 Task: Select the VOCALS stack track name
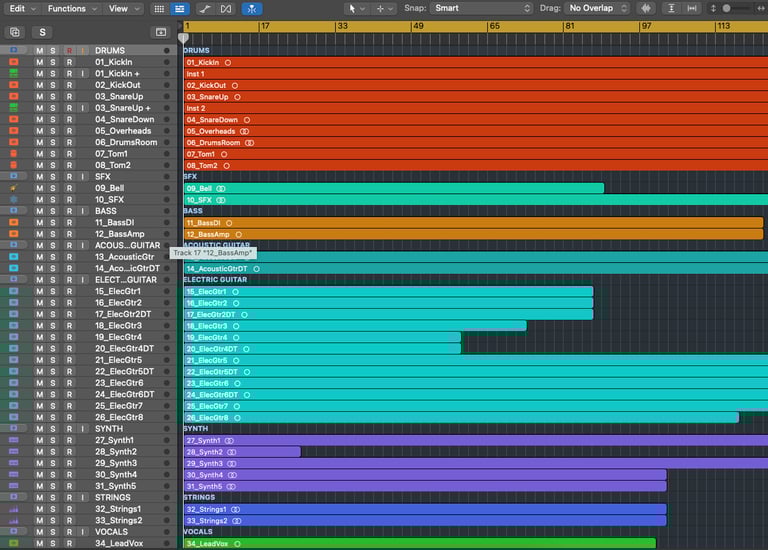point(111,532)
